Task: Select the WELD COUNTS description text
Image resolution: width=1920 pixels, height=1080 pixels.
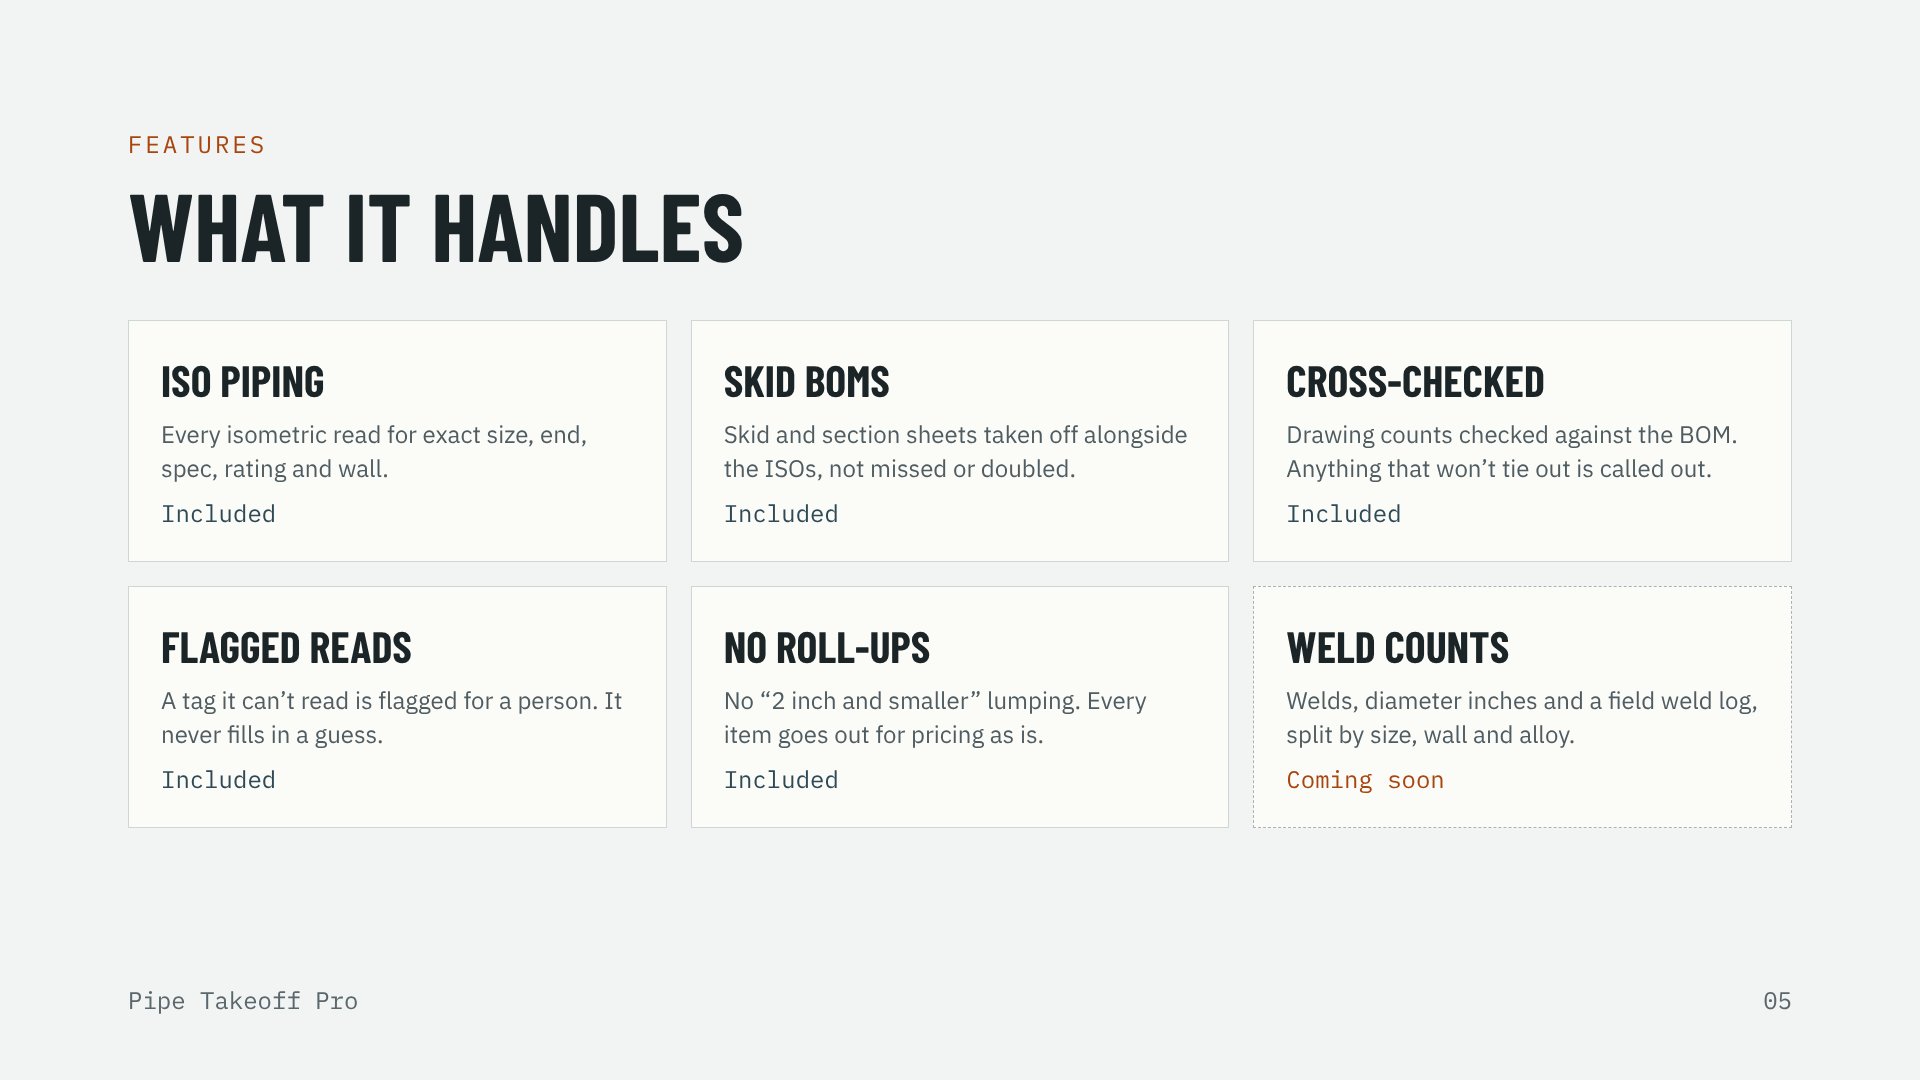Action: [x=1521, y=718]
